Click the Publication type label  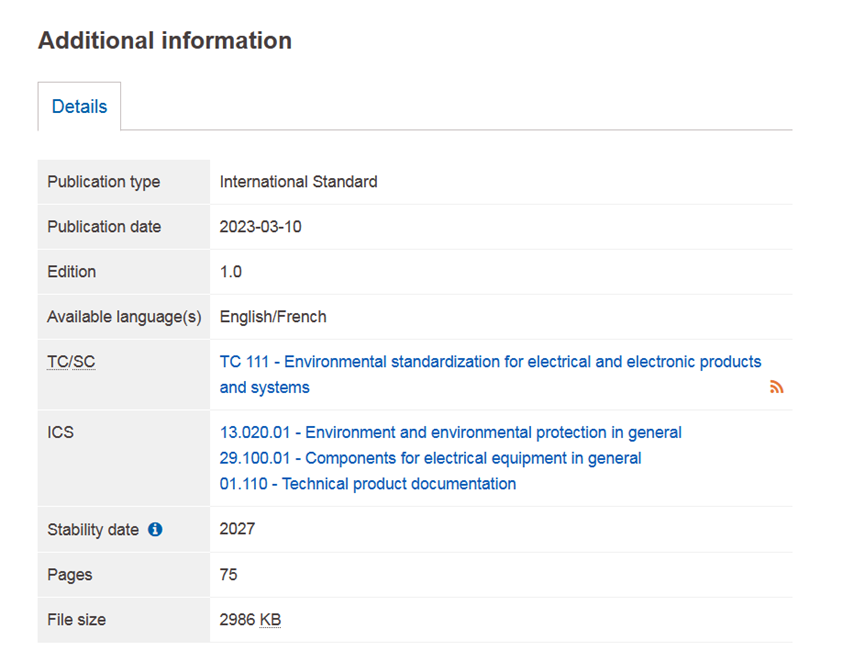(x=103, y=182)
